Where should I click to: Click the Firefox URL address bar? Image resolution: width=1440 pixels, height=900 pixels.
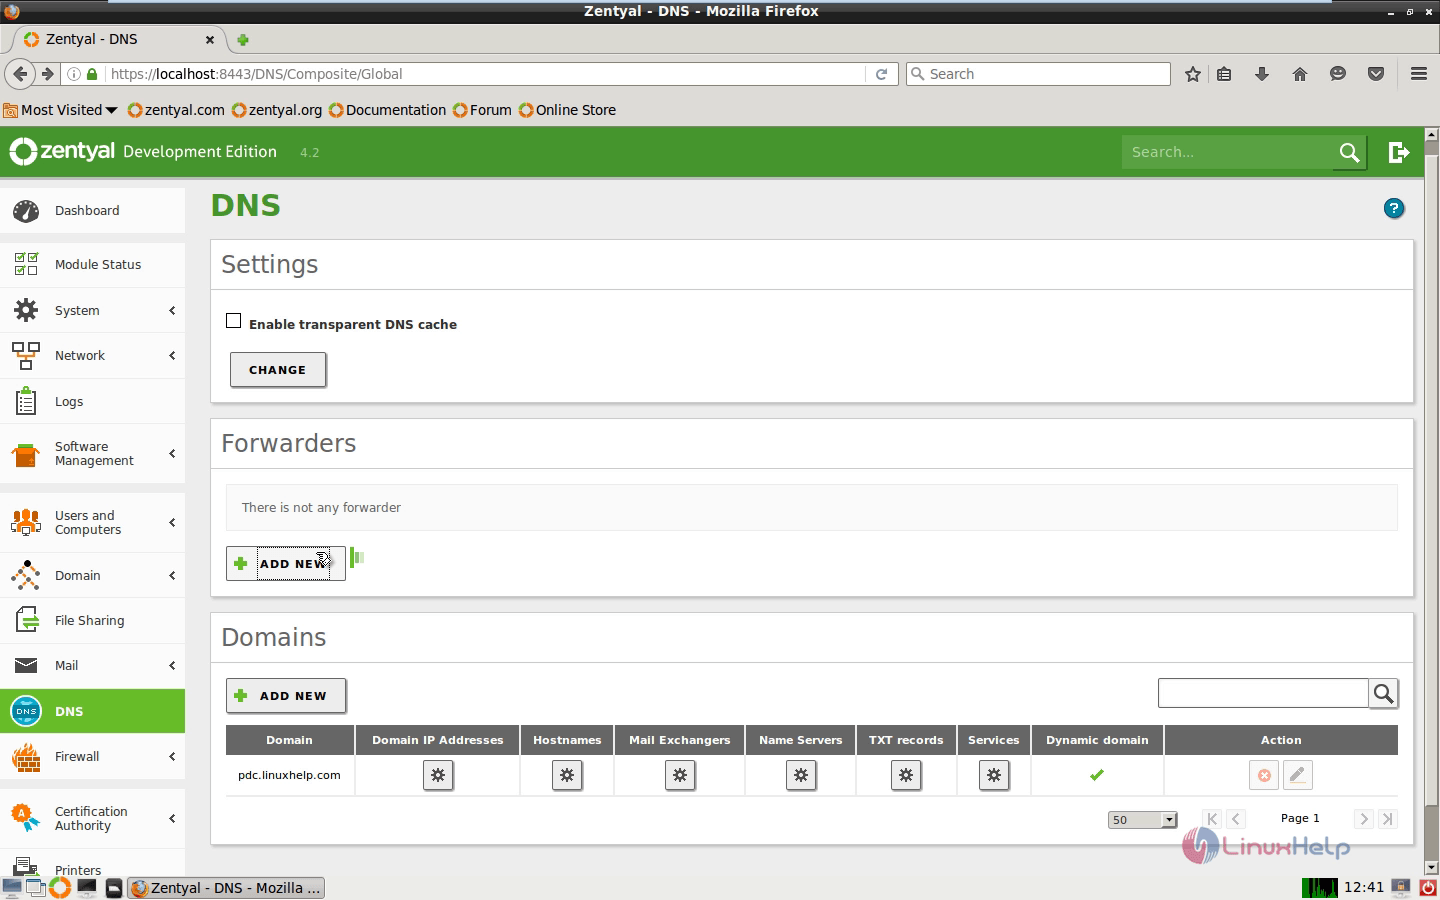click(485, 74)
